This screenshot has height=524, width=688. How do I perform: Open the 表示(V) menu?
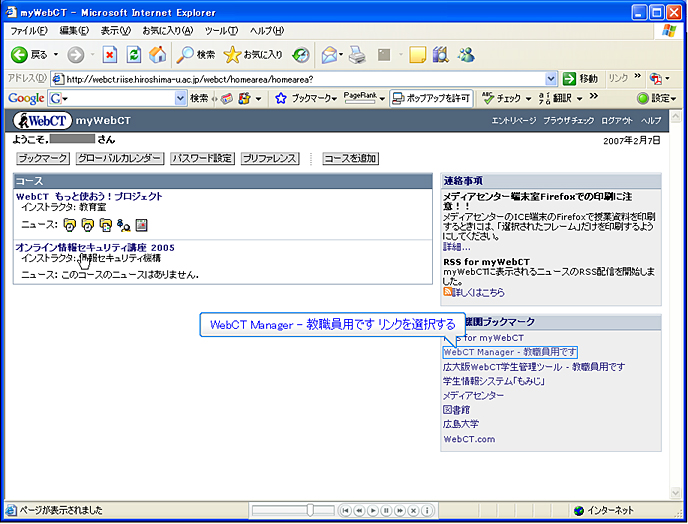tap(115, 31)
